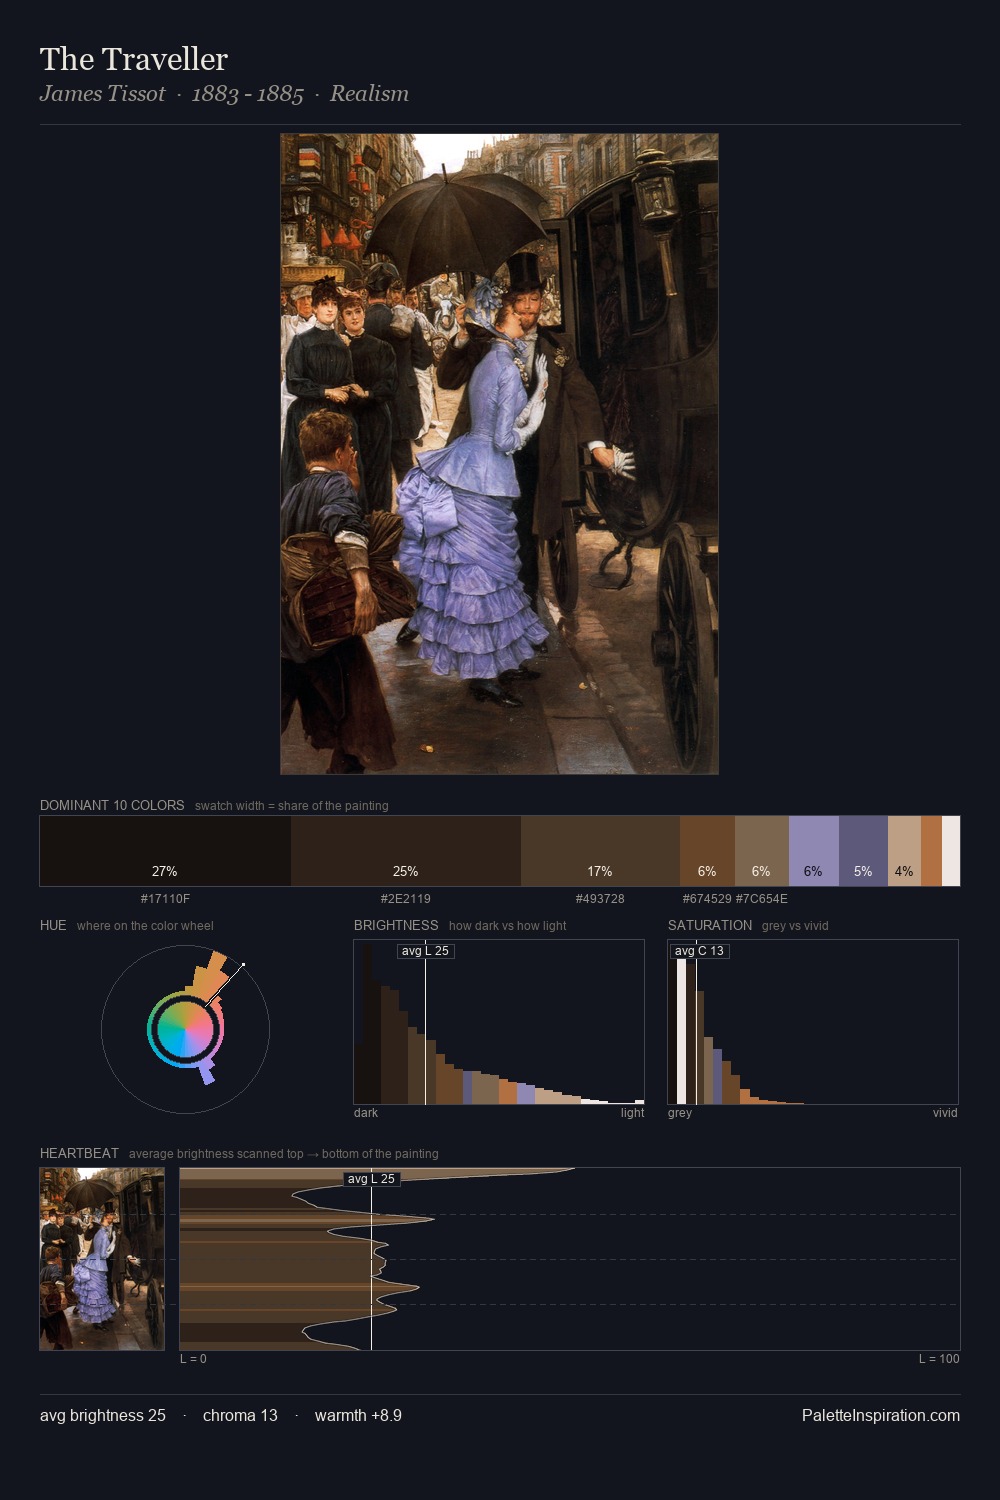Select the dark purple swatch labeled 5%
This screenshot has height=1500, width=1000.
pos(863,851)
